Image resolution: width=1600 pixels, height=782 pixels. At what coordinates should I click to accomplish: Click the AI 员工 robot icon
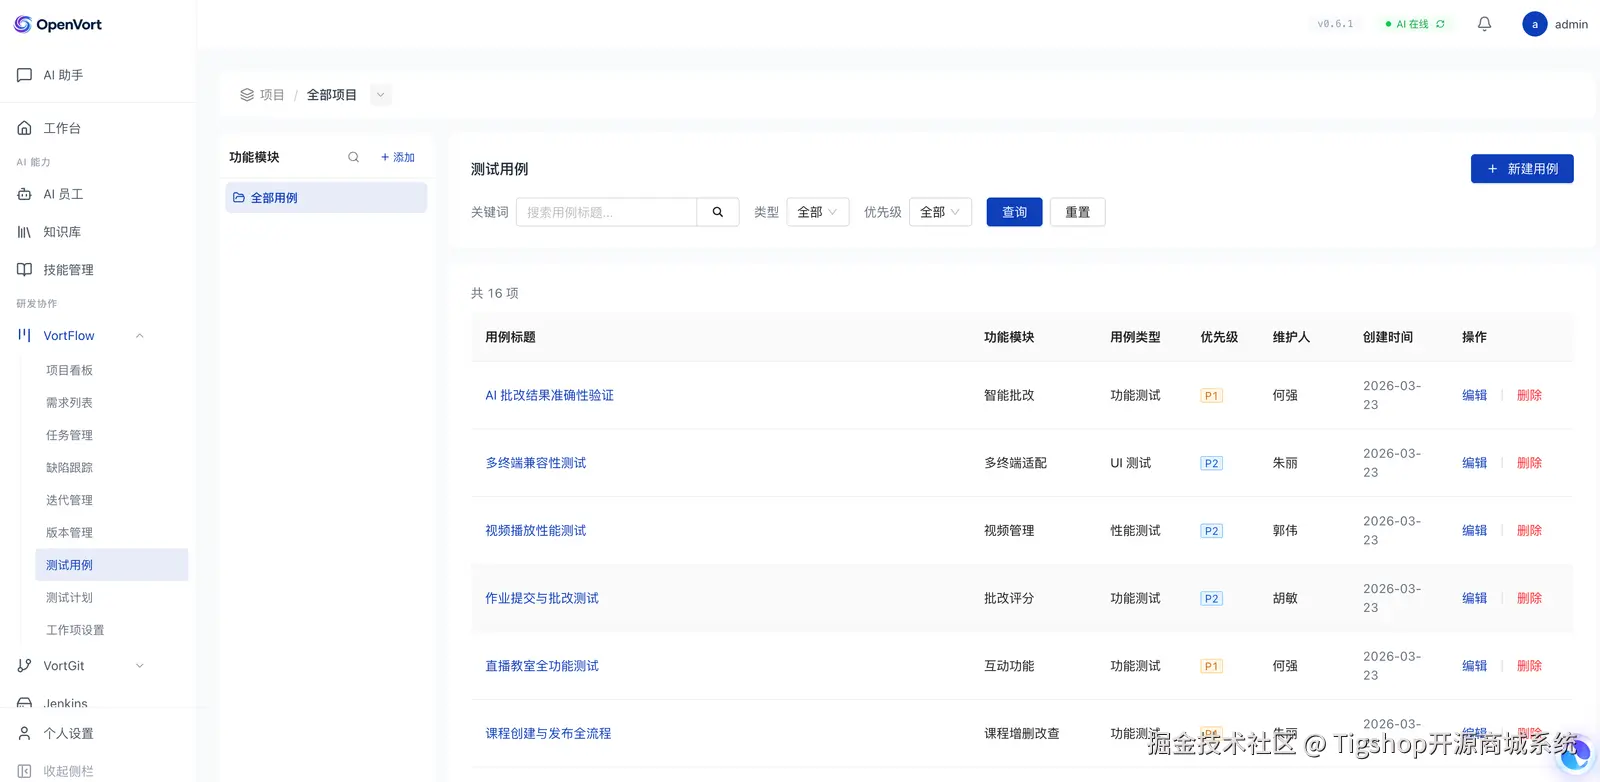24,194
